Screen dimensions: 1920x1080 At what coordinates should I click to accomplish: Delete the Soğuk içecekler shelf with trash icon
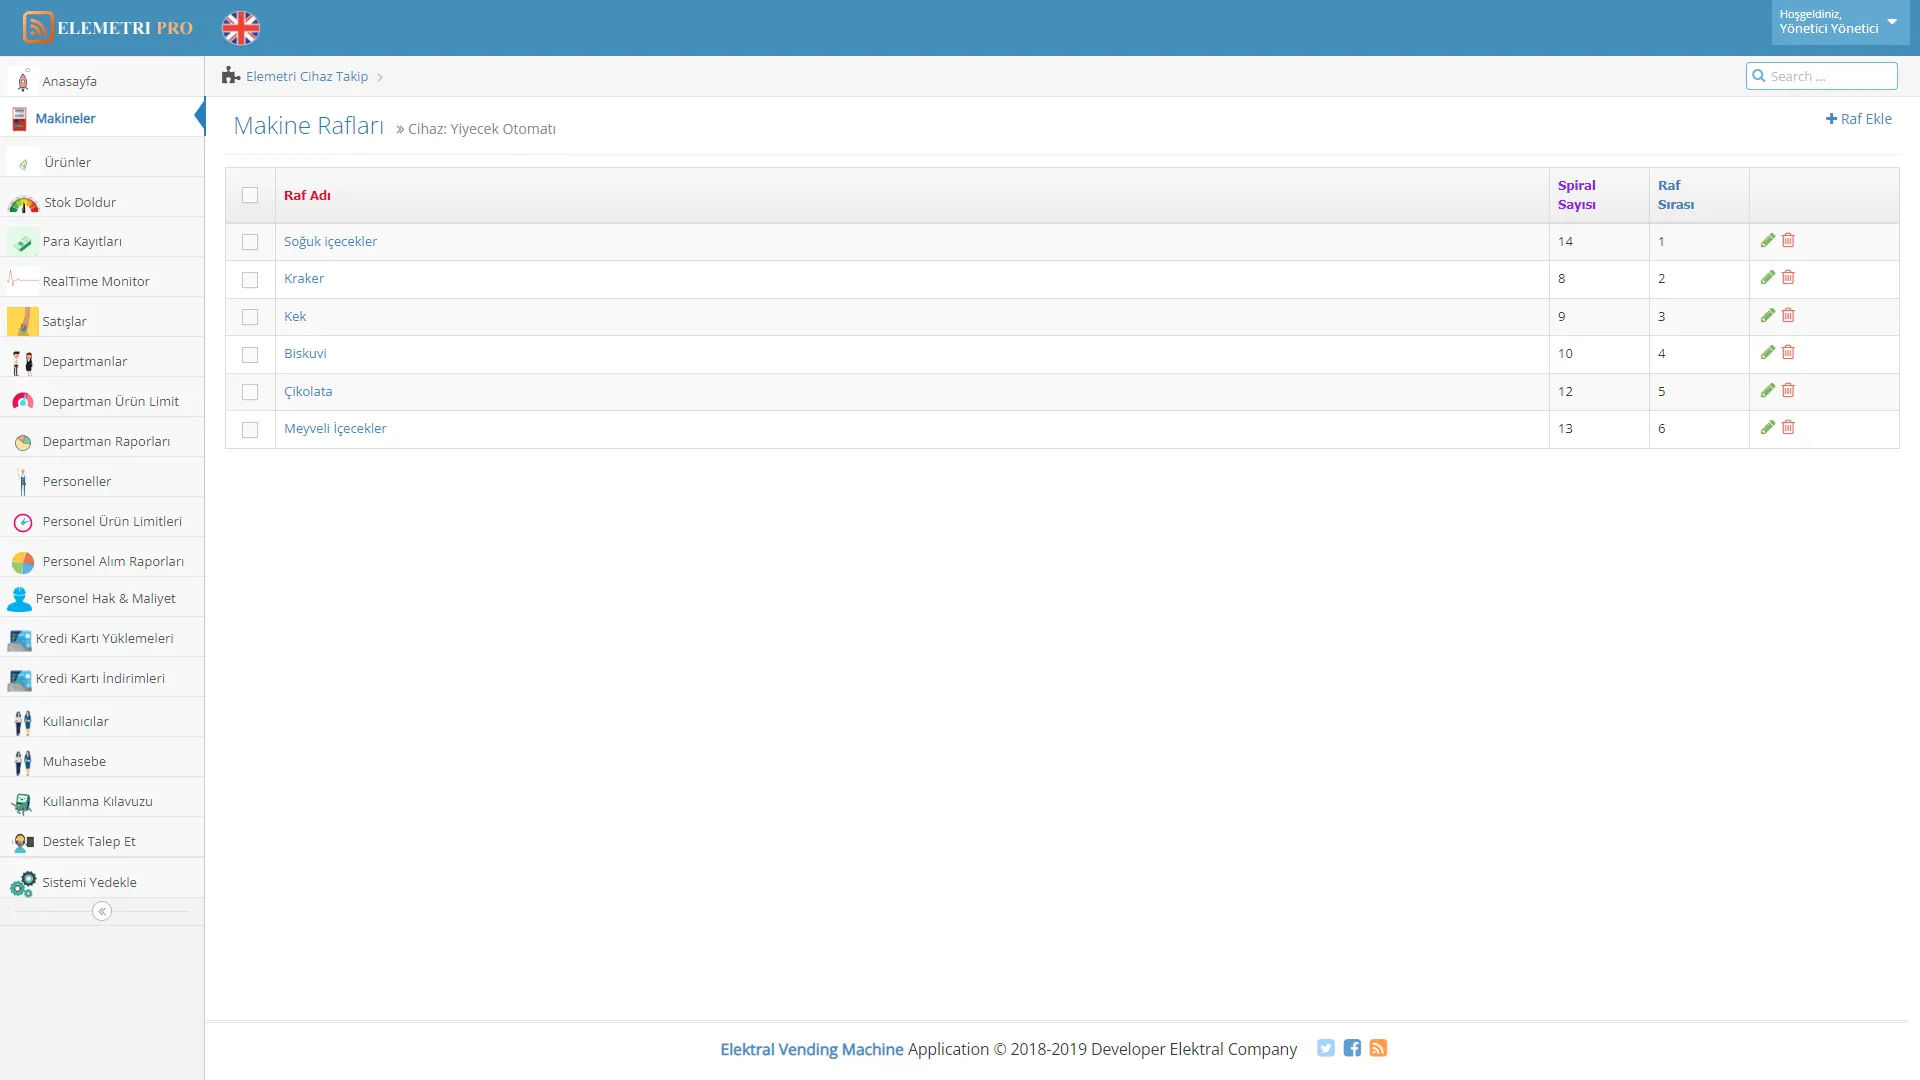tap(1788, 240)
